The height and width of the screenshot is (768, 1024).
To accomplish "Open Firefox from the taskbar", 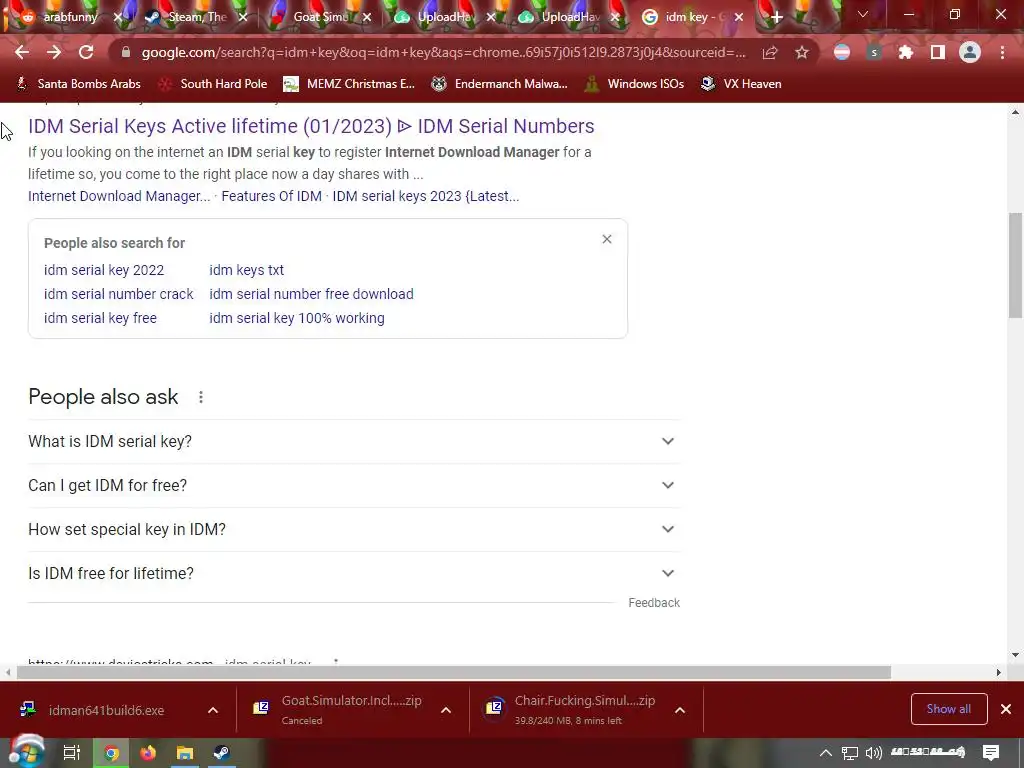I will [148, 753].
